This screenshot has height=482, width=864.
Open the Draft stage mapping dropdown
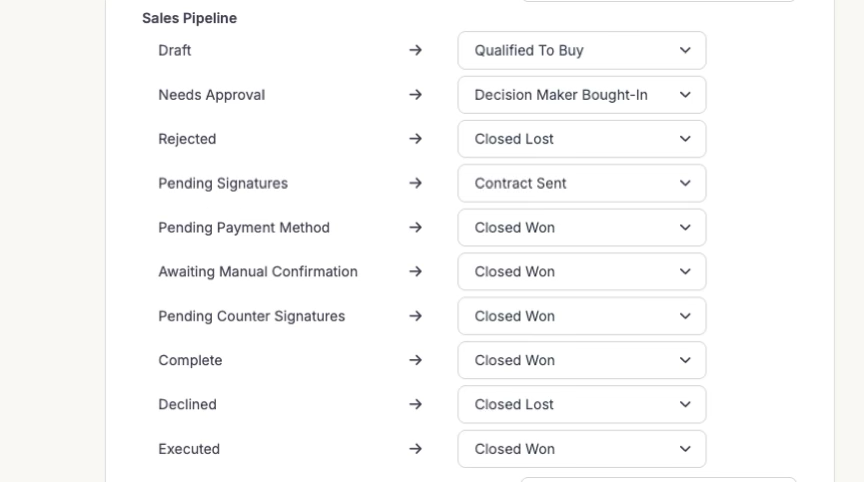[x=581, y=51]
